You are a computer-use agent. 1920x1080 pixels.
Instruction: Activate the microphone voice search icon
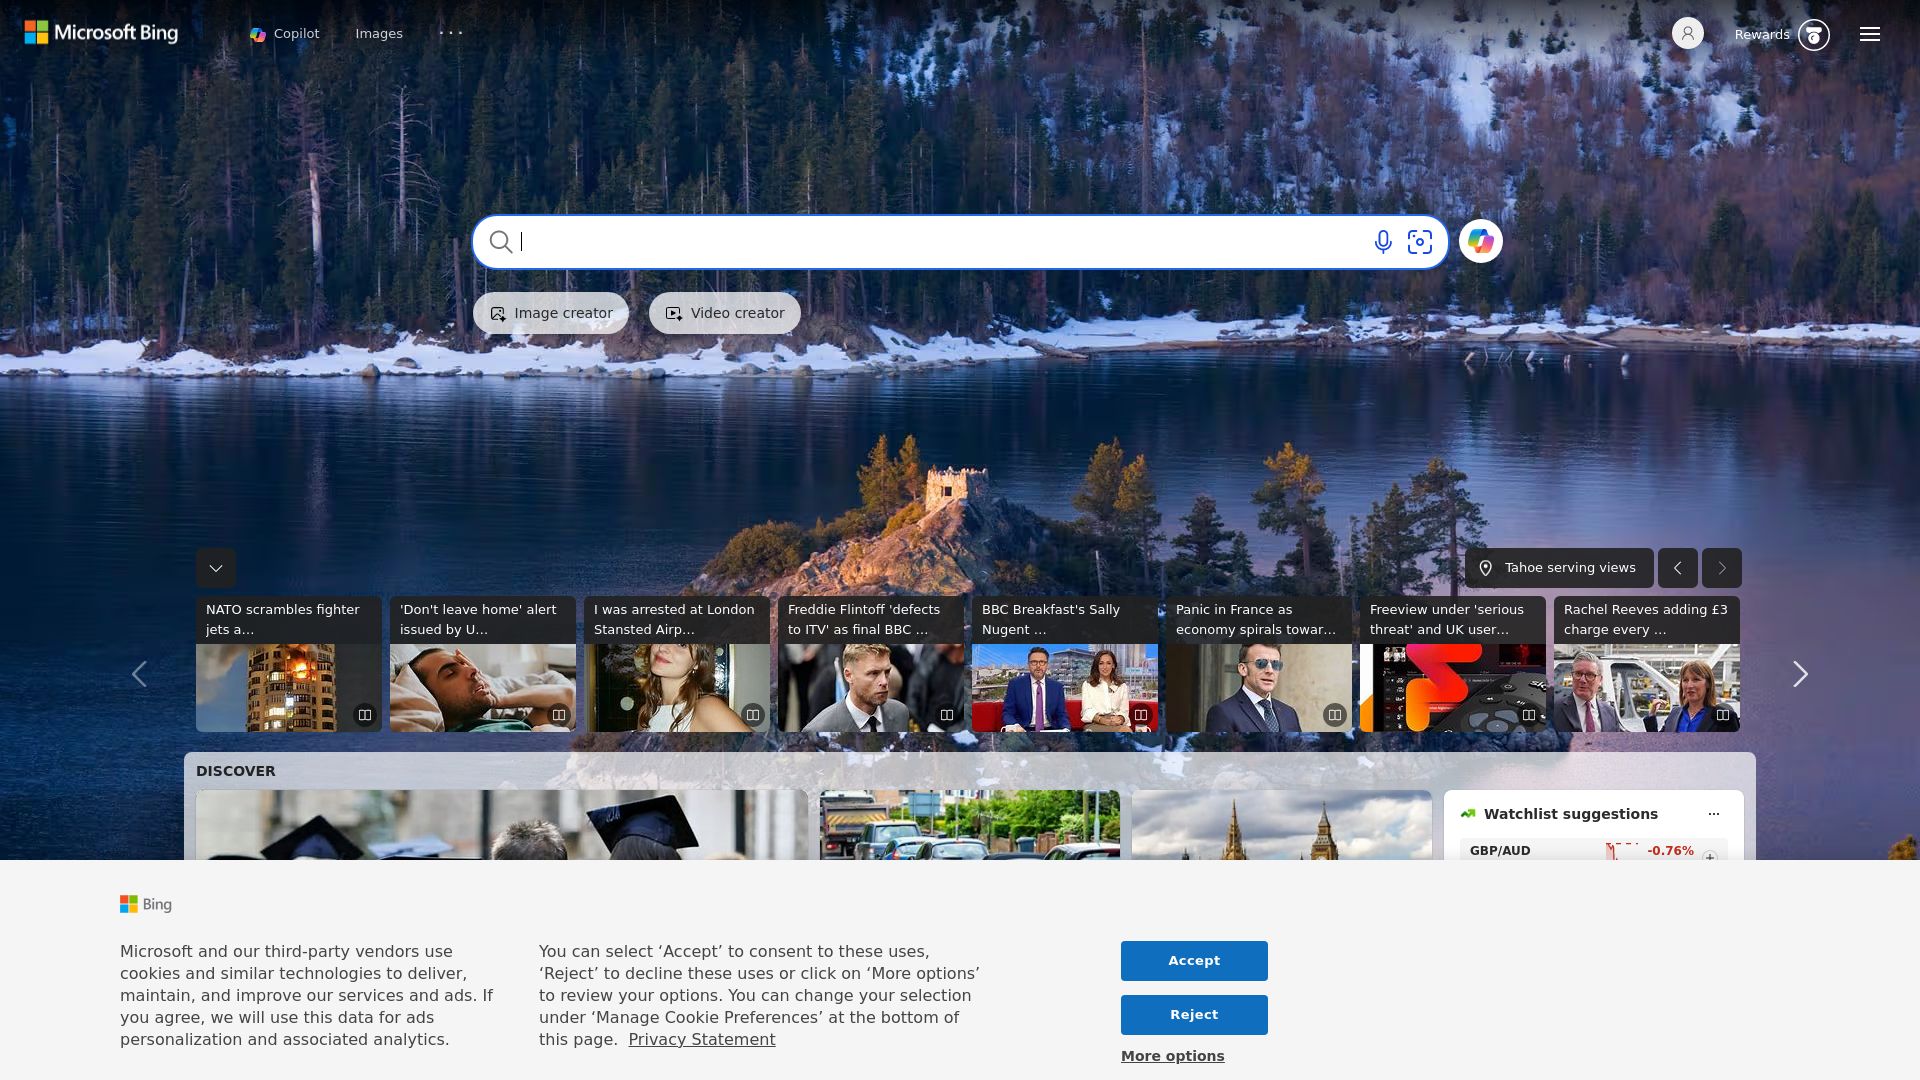(x=1383, y=241)
